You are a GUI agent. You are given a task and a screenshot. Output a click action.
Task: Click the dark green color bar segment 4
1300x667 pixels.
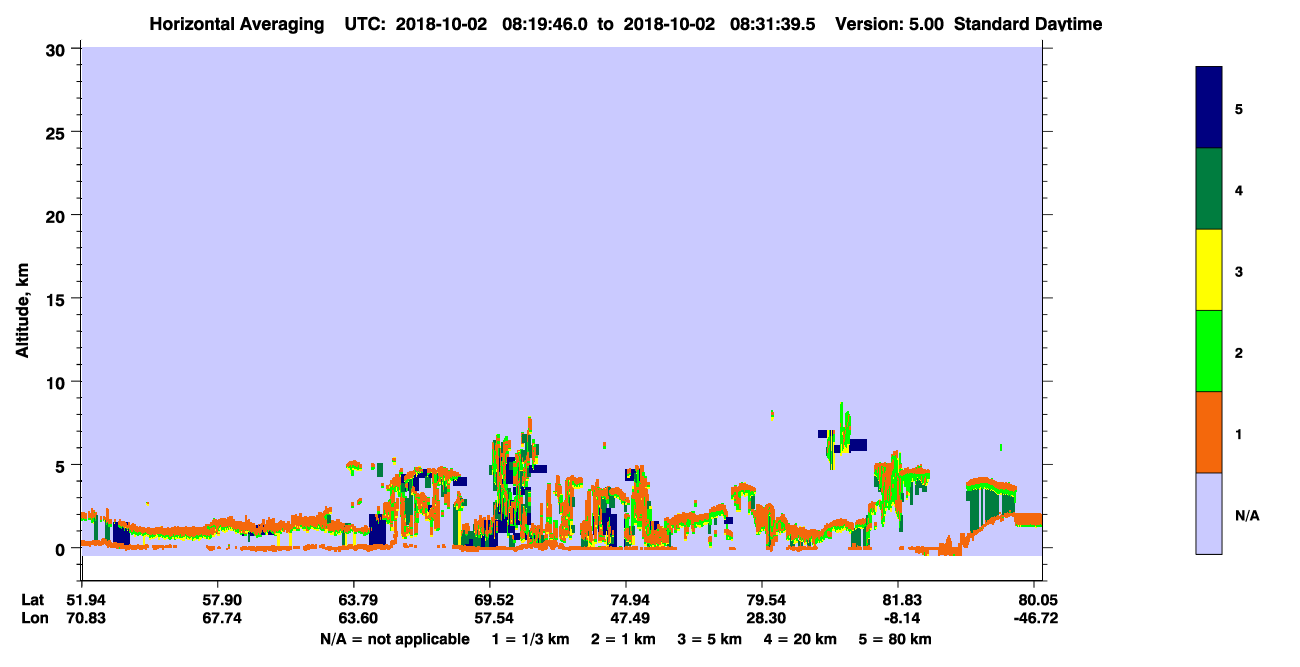point(1209,189)
